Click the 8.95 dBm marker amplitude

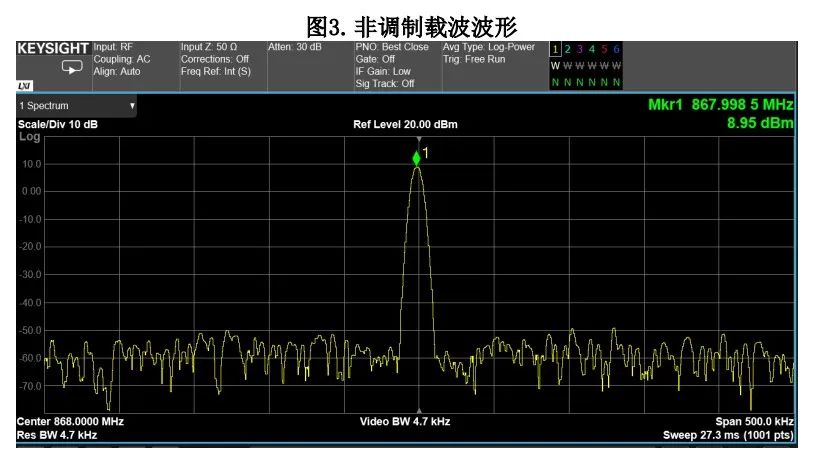(x=760, y=123)
